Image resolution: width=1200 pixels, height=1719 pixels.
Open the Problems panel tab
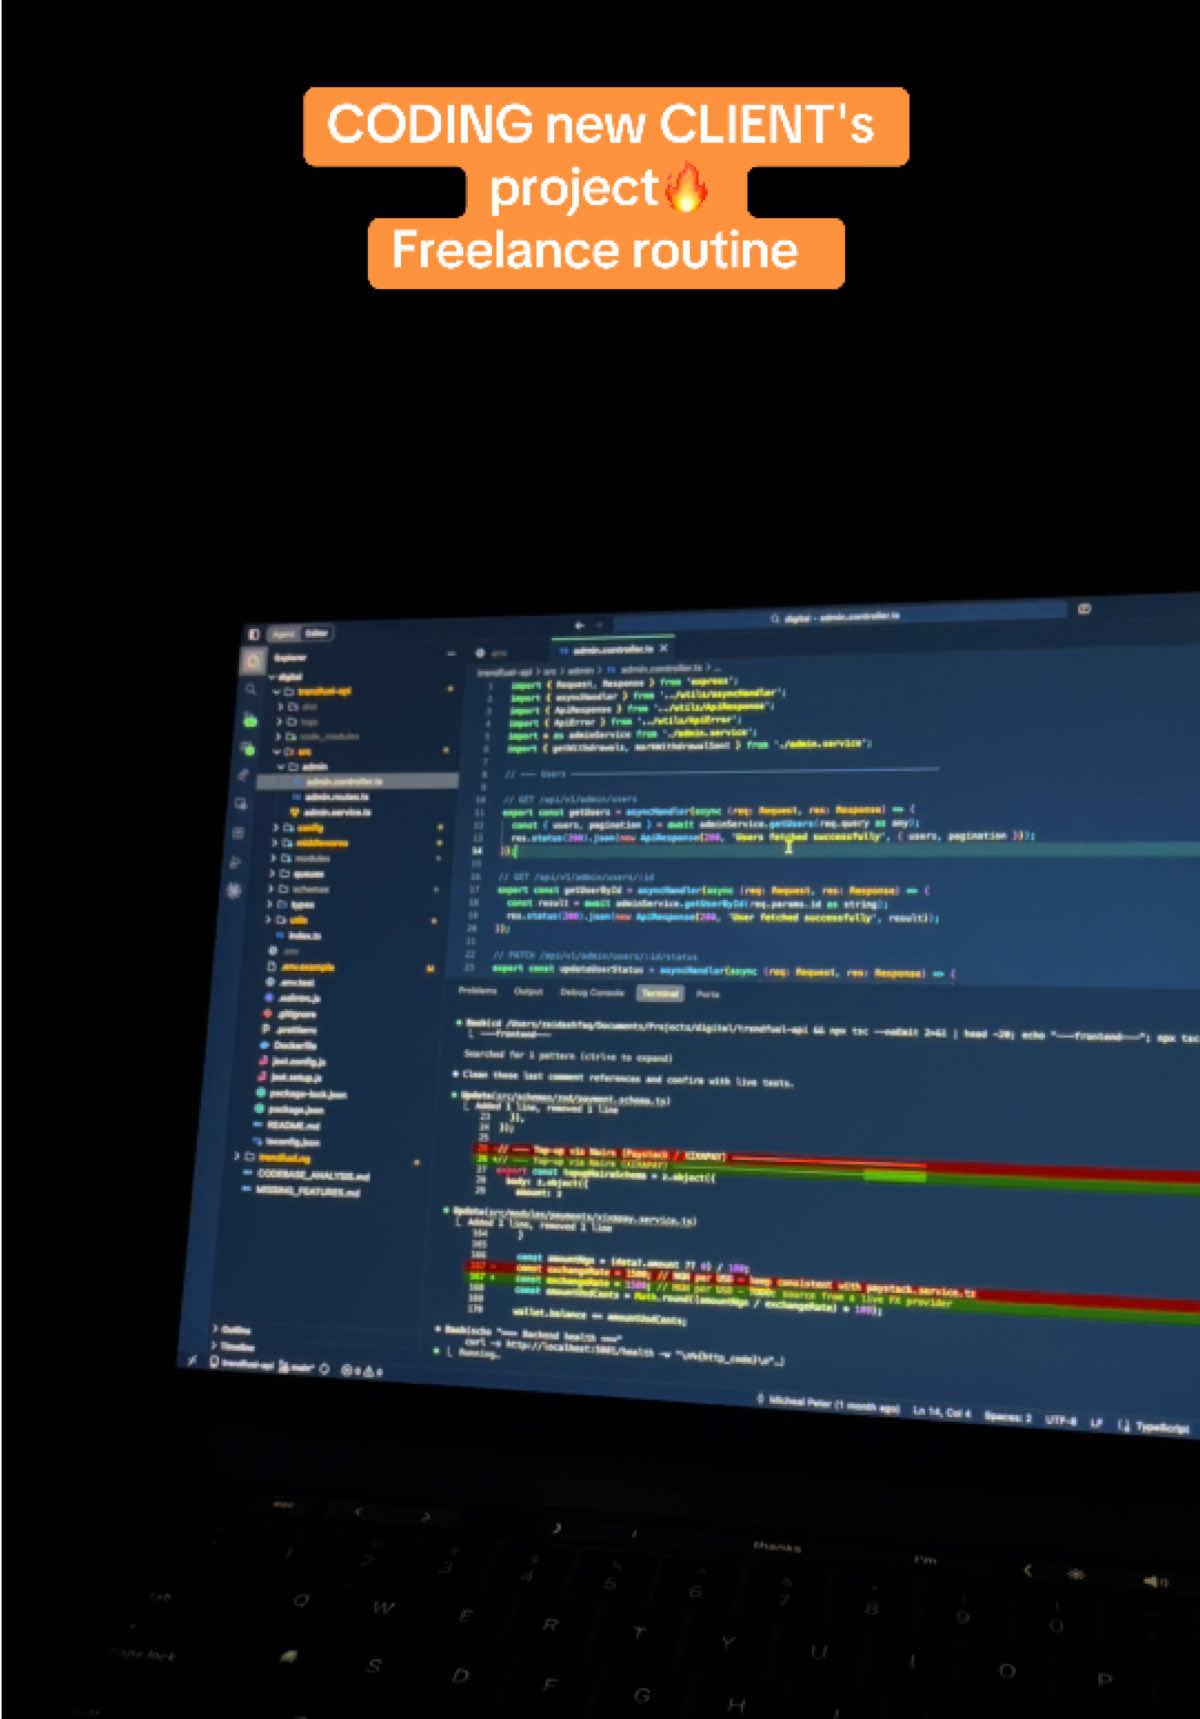click(478, 990)
